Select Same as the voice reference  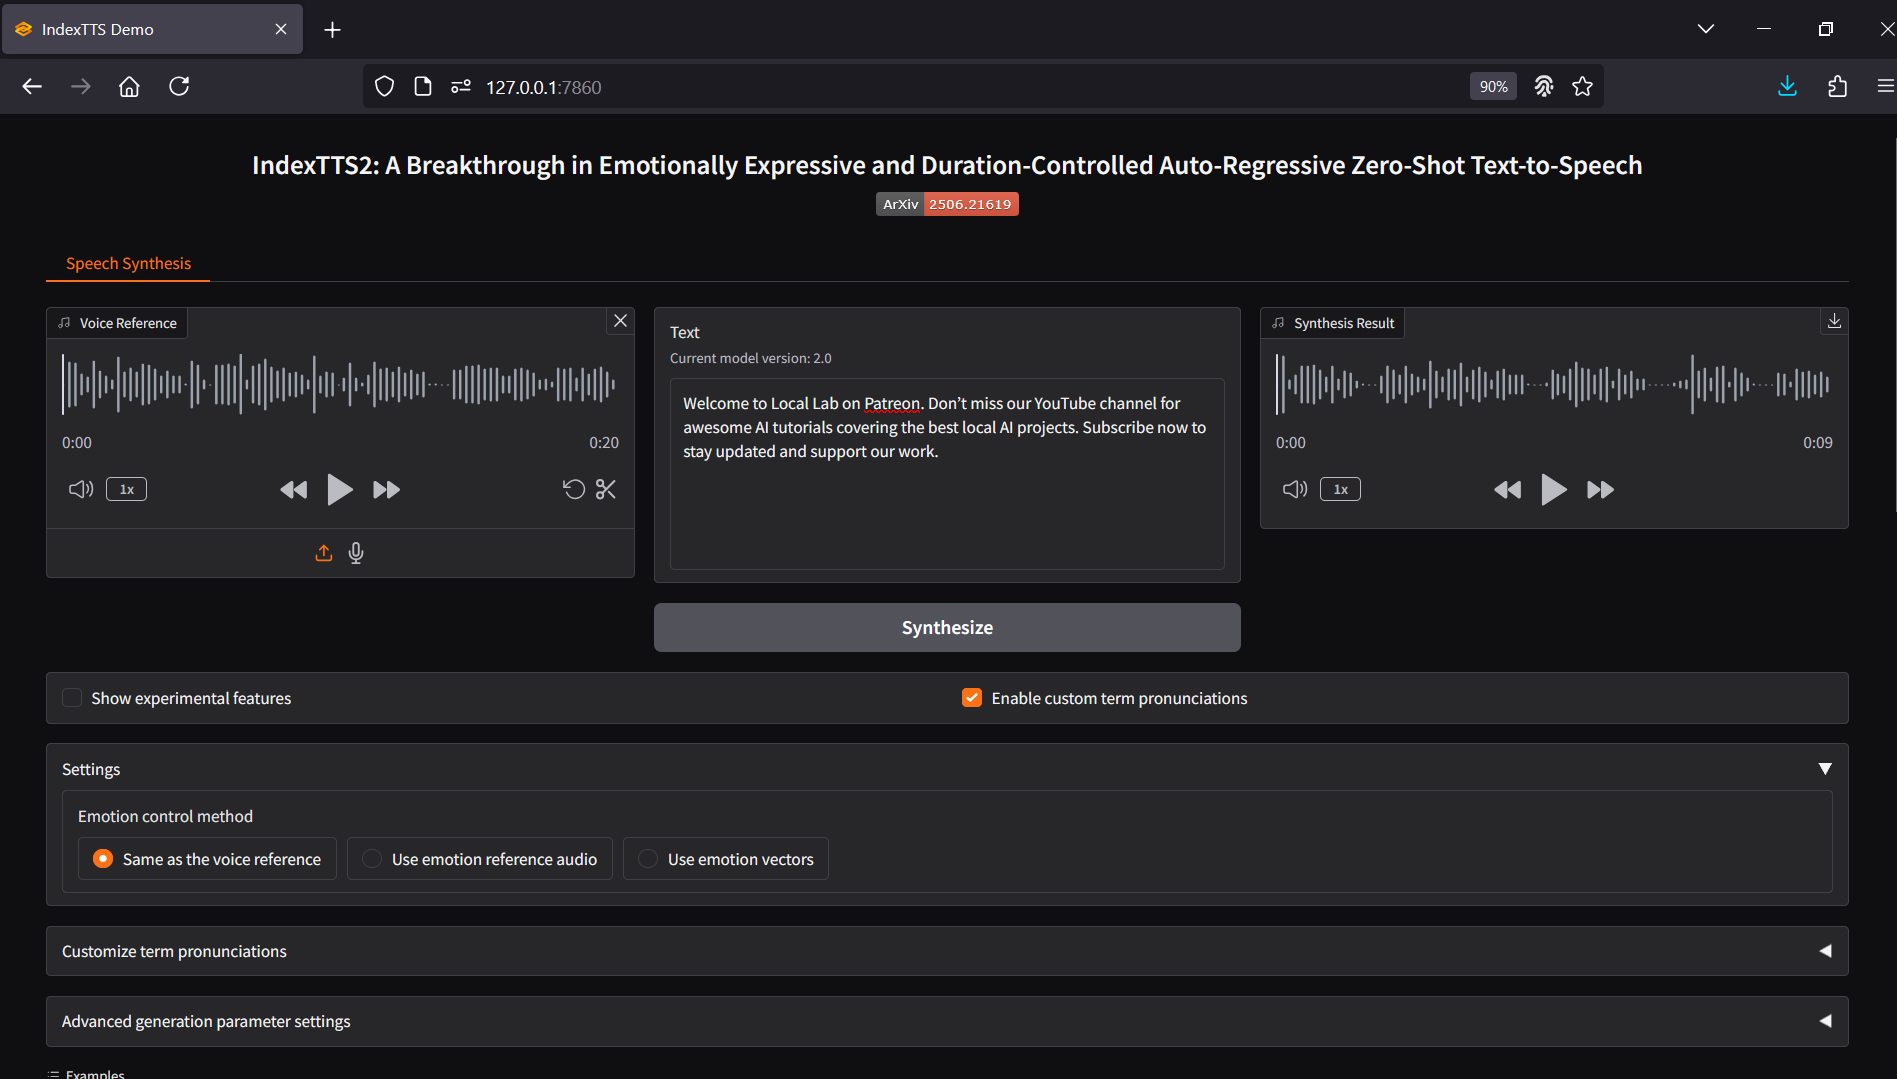pyautogui.click(x=207, y=859)
